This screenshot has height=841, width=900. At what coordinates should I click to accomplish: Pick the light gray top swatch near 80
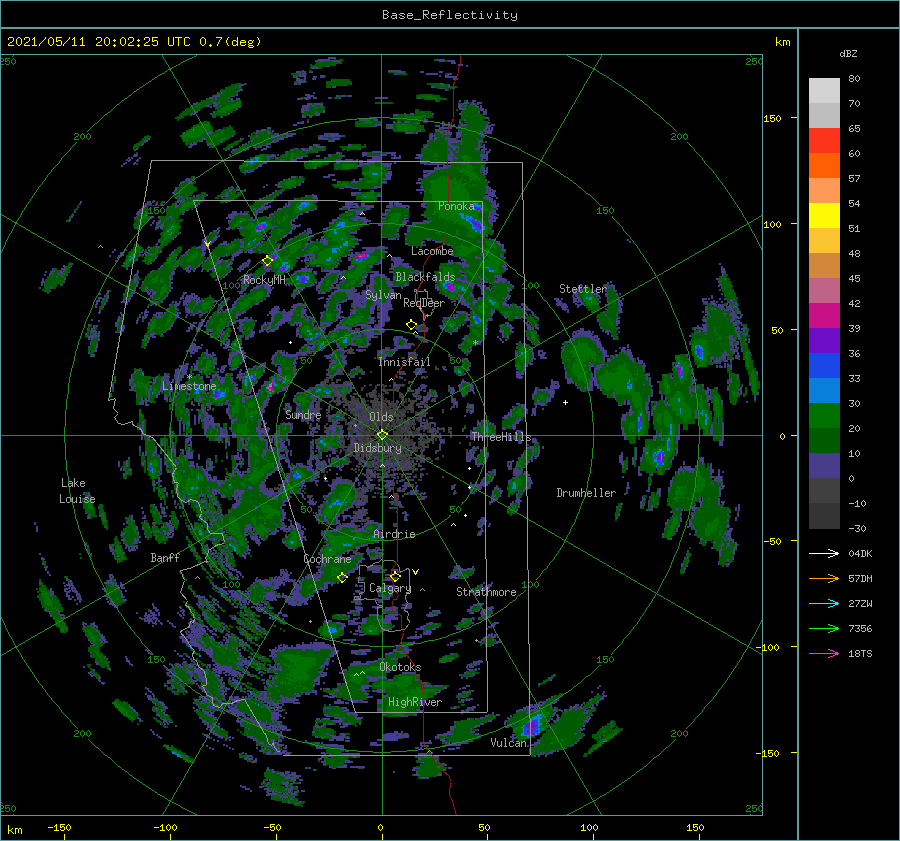click(824, 91)
